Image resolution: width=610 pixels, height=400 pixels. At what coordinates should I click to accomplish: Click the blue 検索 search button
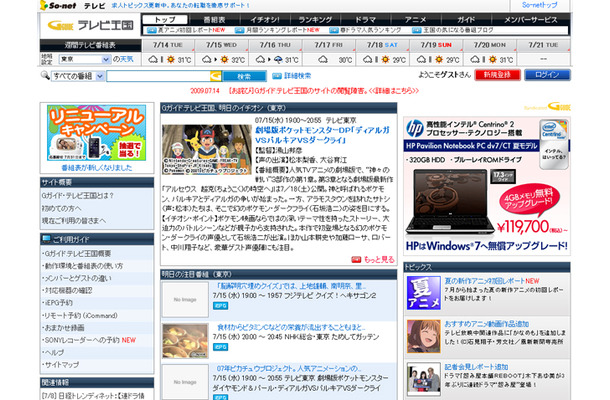click(x=244, y=76)
